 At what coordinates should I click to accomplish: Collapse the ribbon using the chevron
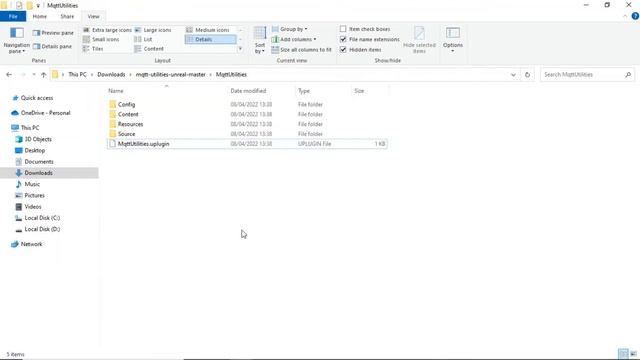[625, 17]
